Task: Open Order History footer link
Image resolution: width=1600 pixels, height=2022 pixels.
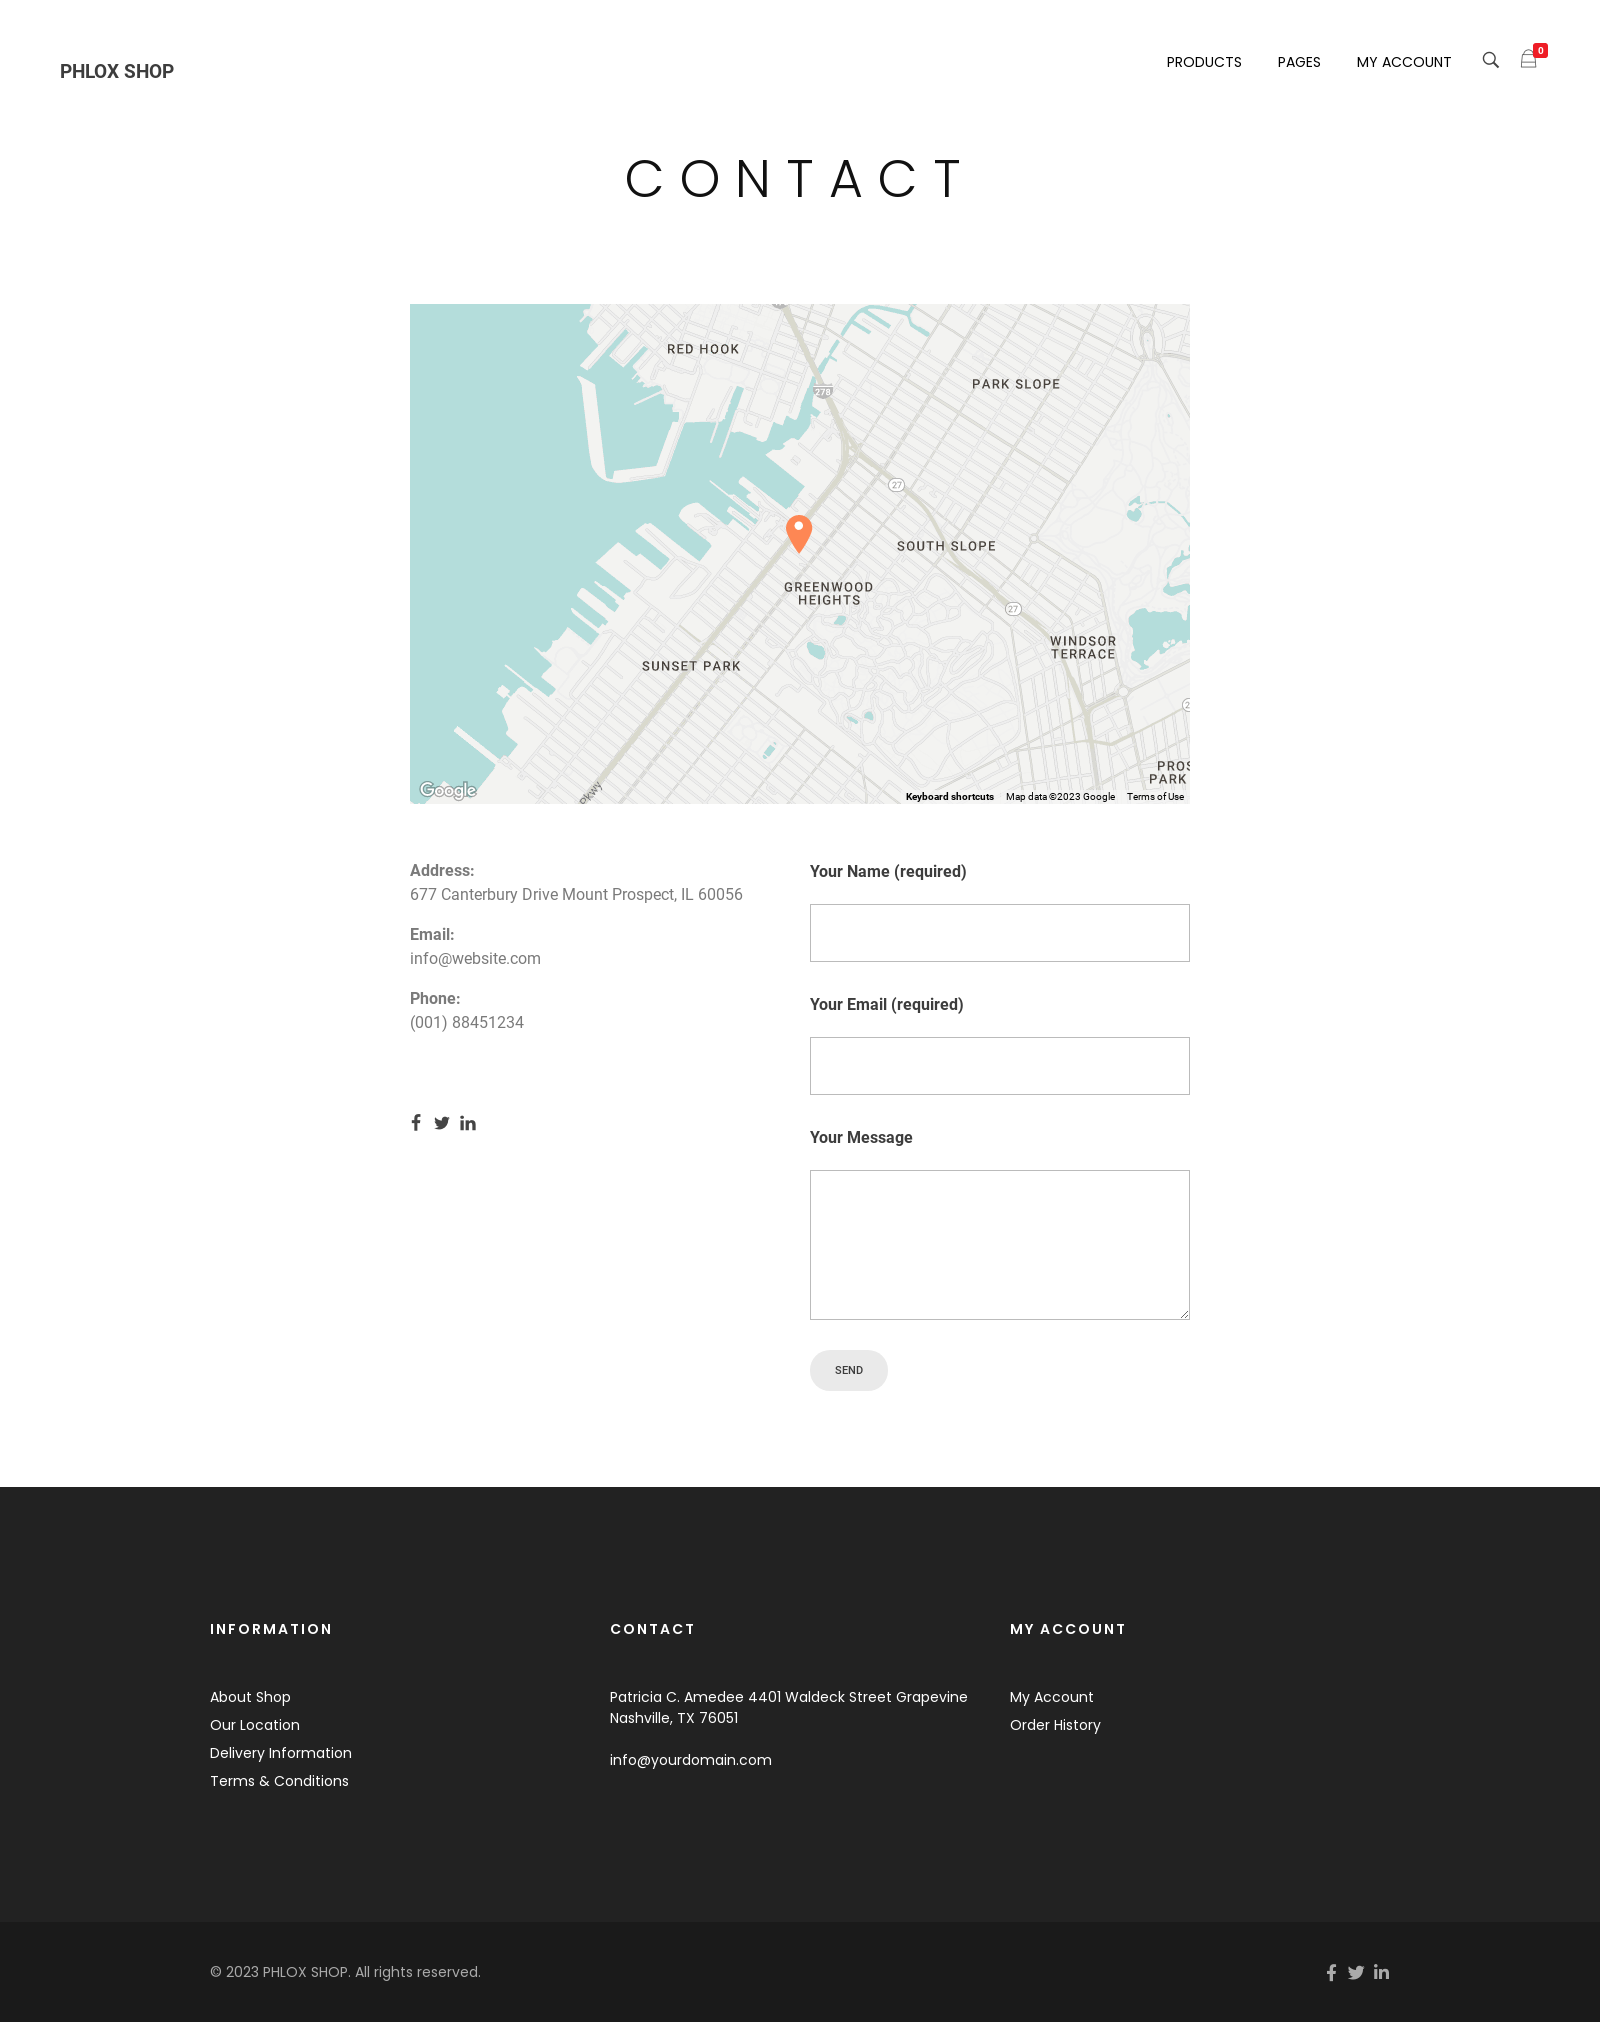Action: pos(1055,1725)
